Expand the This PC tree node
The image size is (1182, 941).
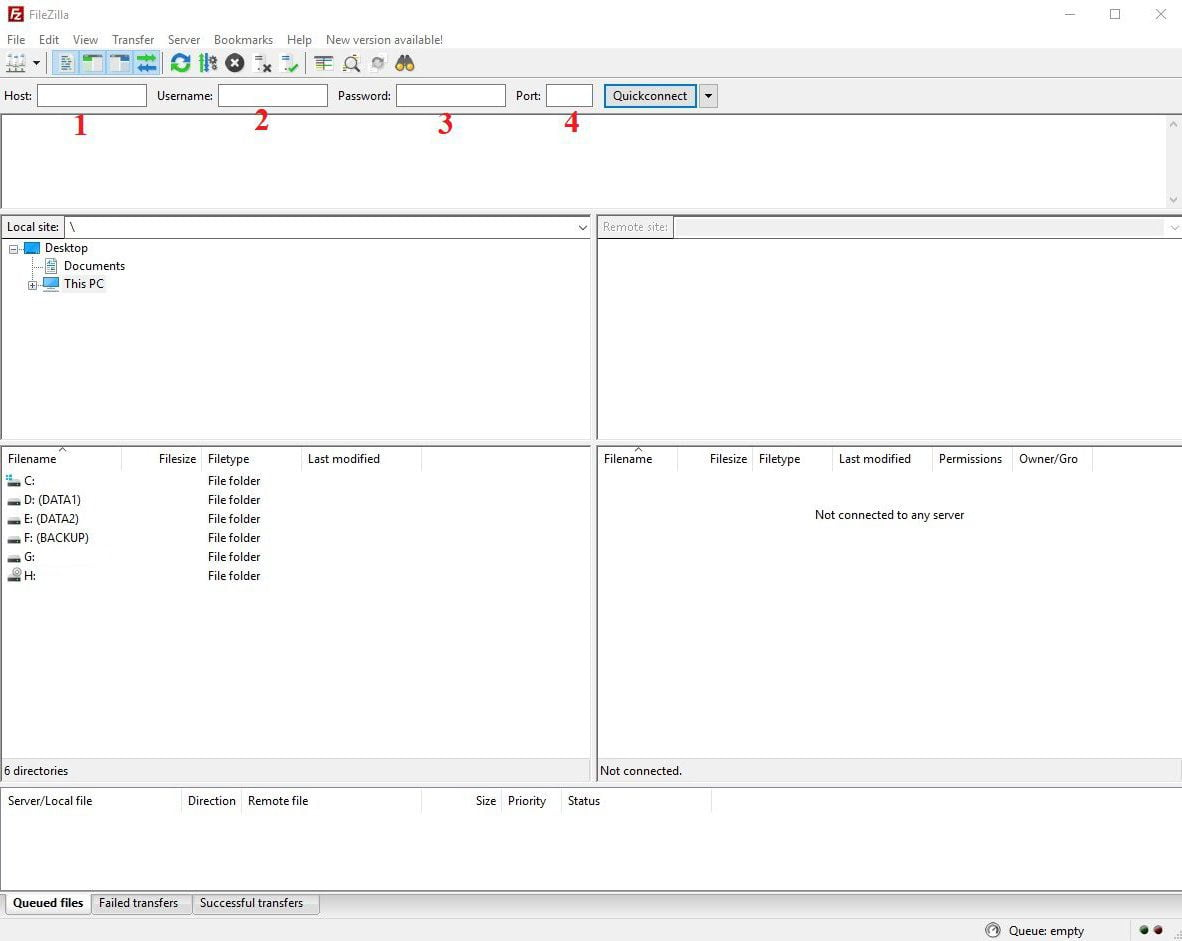pyautogui.click(x=32, y=285)
